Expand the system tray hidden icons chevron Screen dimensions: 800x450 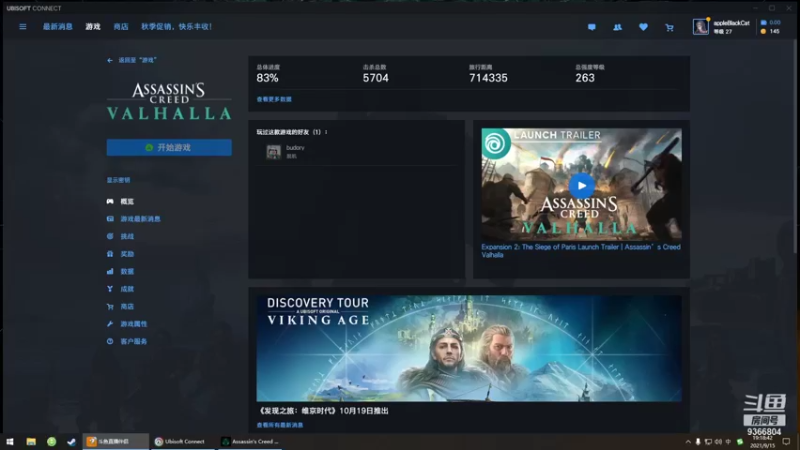coord(688,442)
